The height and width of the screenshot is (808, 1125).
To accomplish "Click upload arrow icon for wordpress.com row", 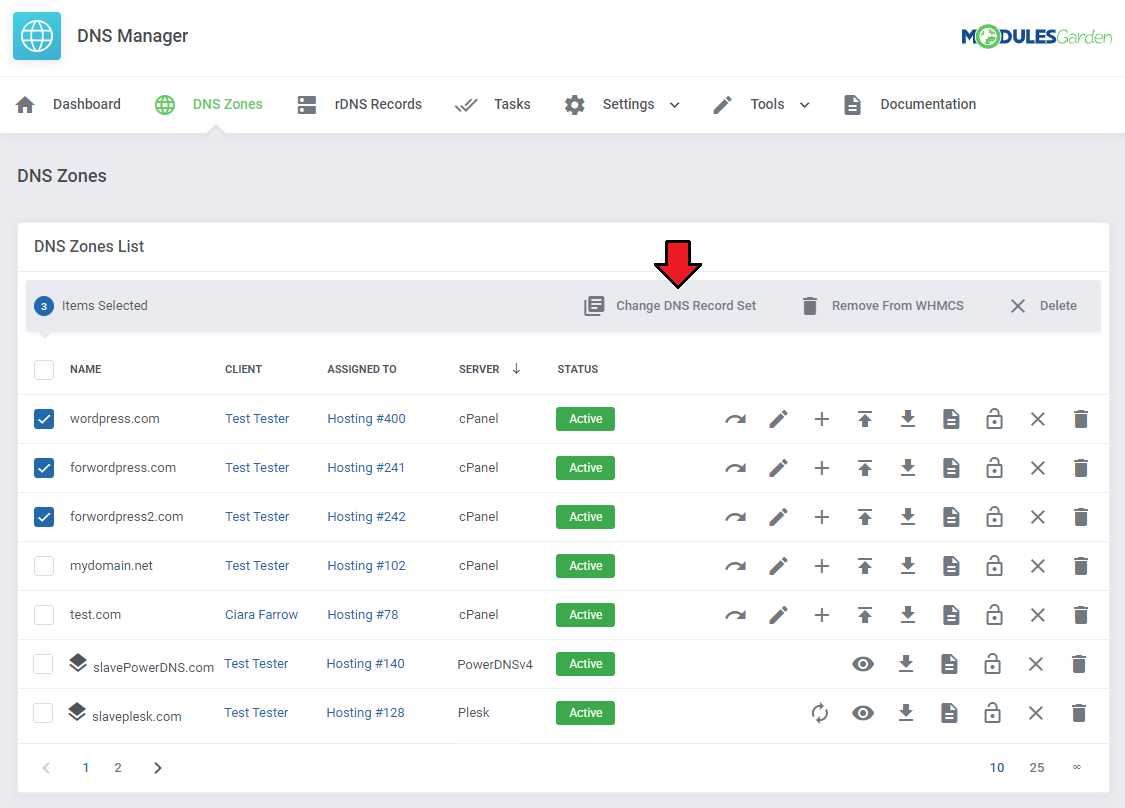I will [865, 419].
